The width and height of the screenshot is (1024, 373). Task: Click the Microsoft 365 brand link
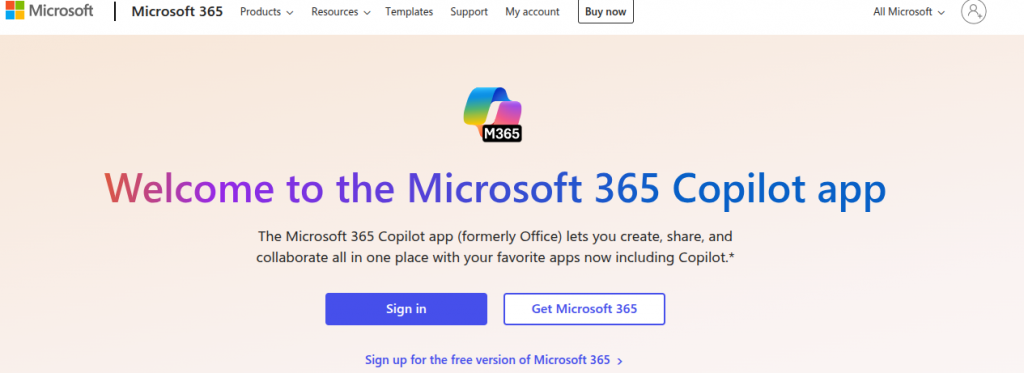(177, 11)
